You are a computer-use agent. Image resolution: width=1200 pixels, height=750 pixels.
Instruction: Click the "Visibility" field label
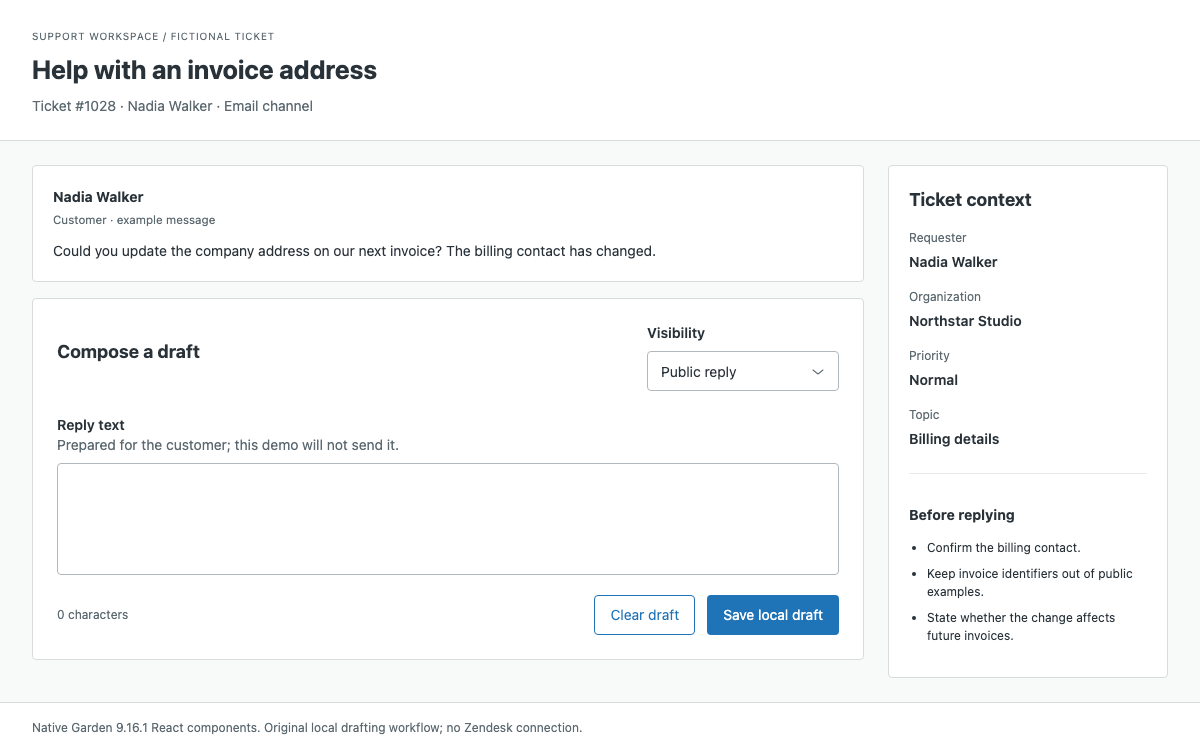[676, 333]
